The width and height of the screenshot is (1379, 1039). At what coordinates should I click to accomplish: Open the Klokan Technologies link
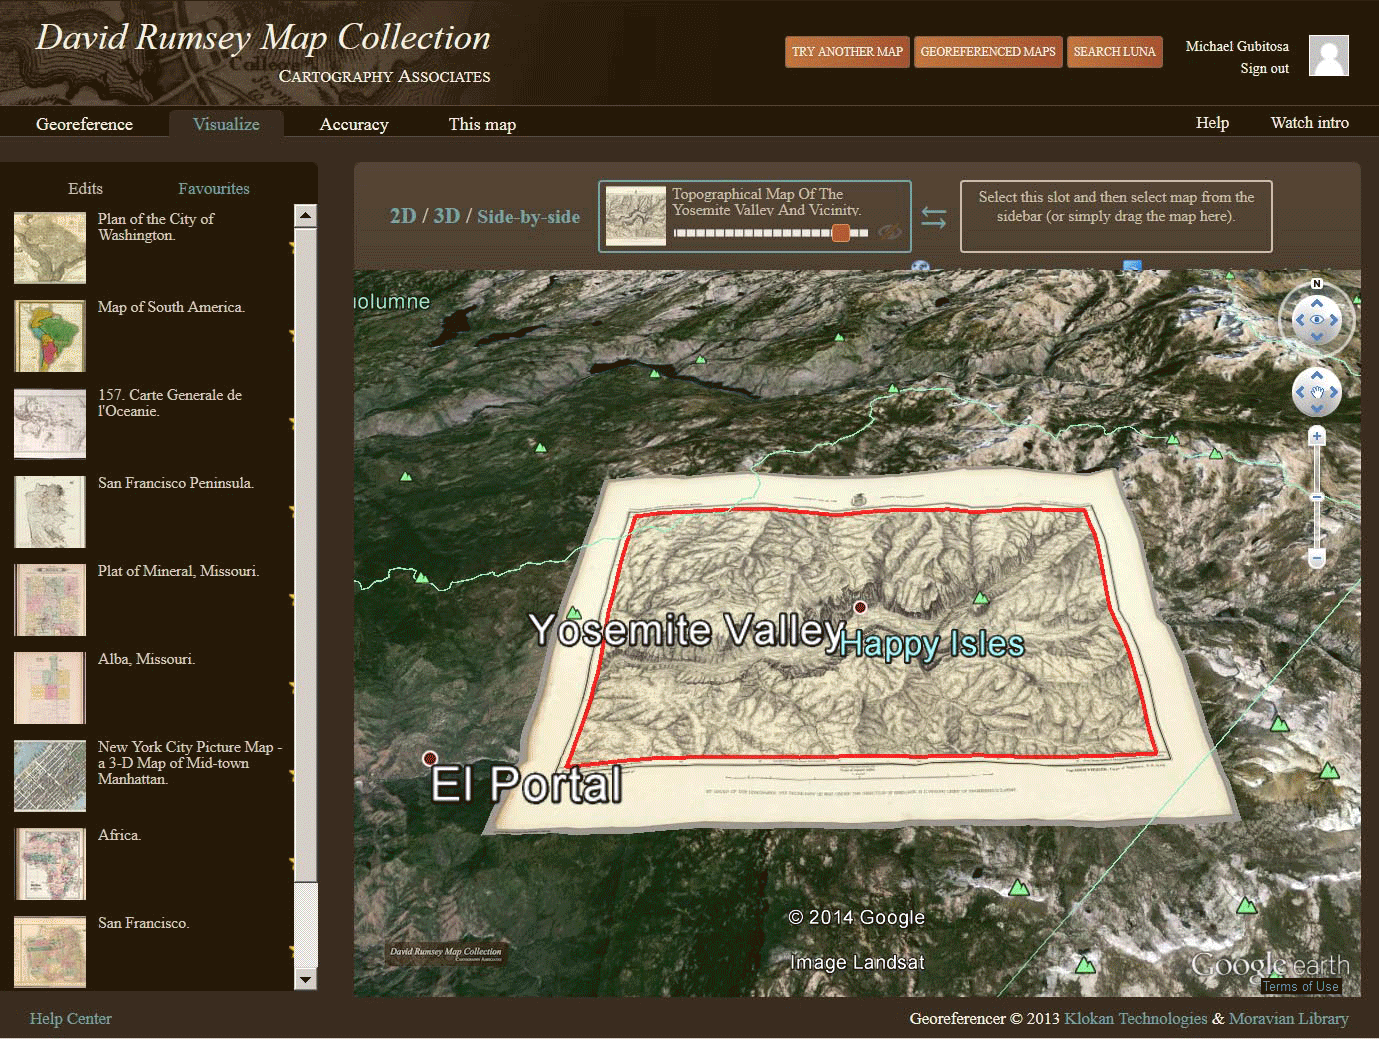pos(1135,1018)
